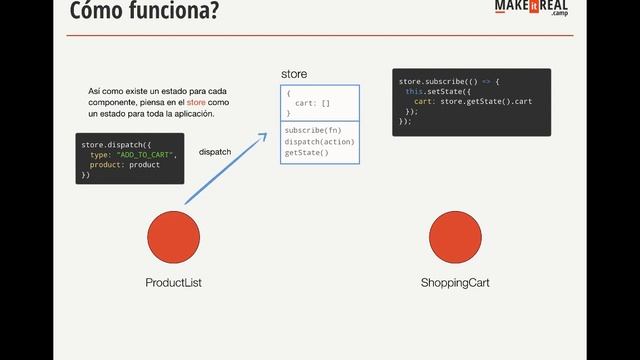Click the MAKE it REAL .camp logo
640x360 pixels.
(x=531, y=8)
